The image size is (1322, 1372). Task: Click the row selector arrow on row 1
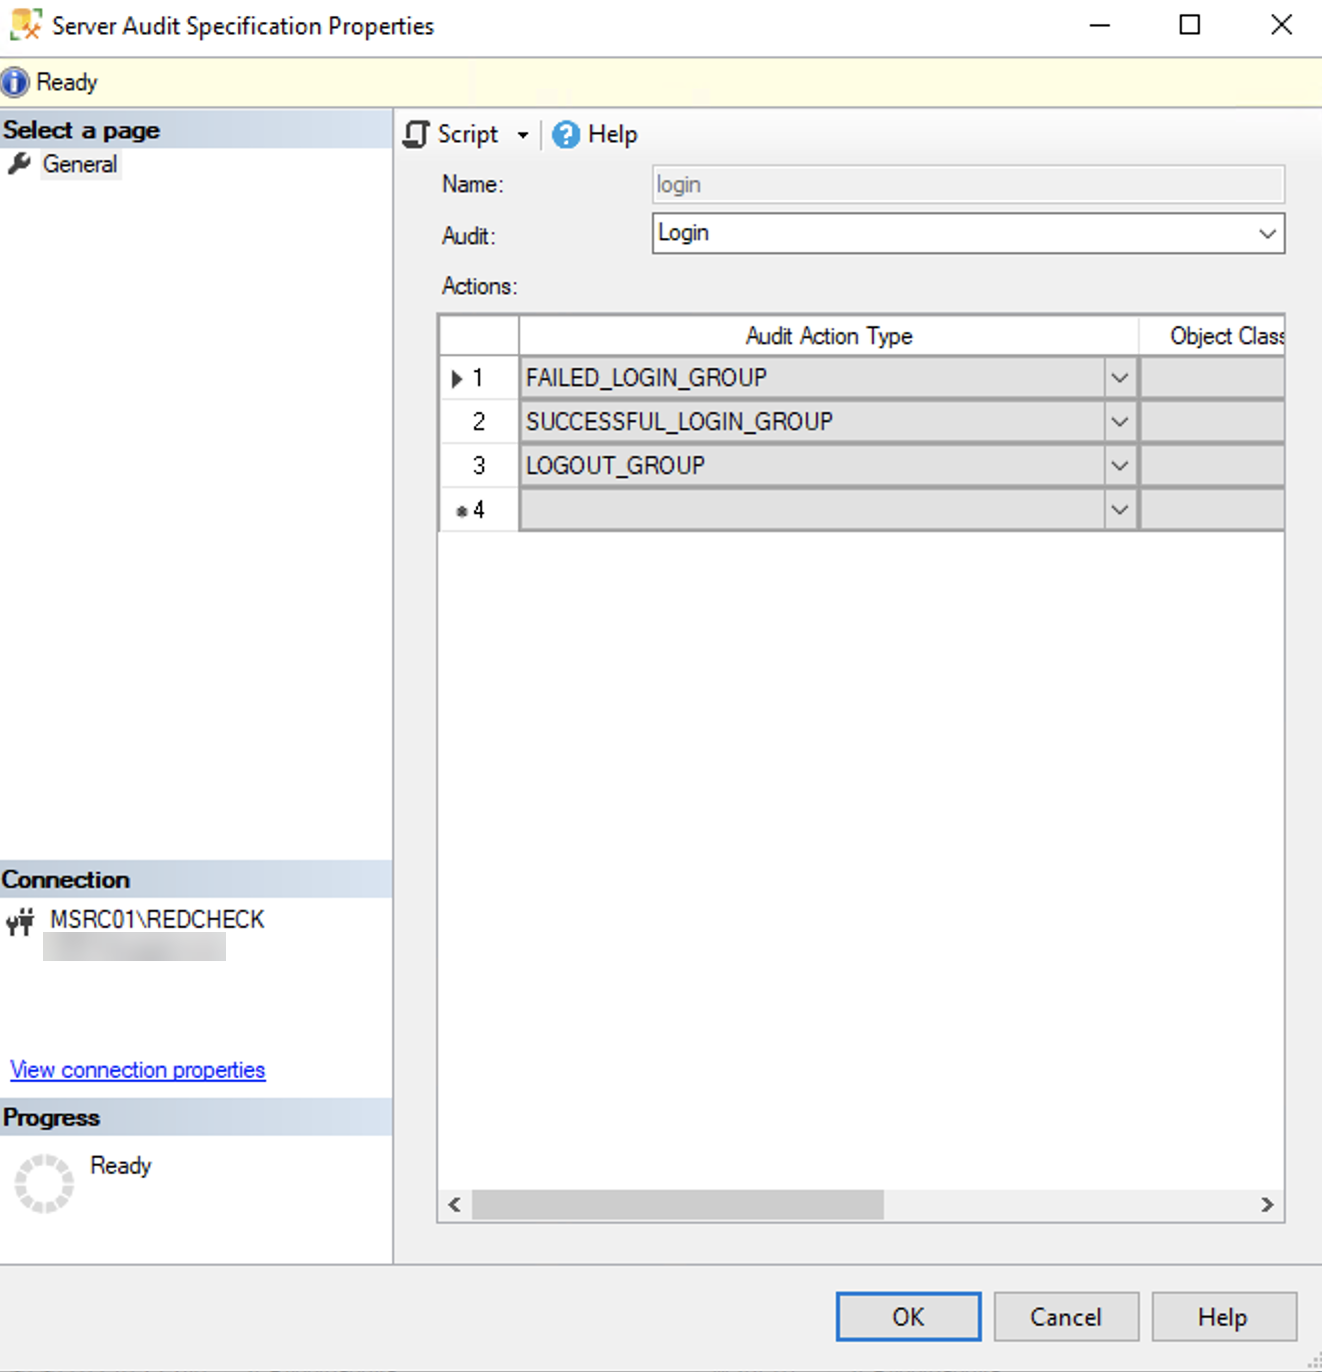click(458, 379)
